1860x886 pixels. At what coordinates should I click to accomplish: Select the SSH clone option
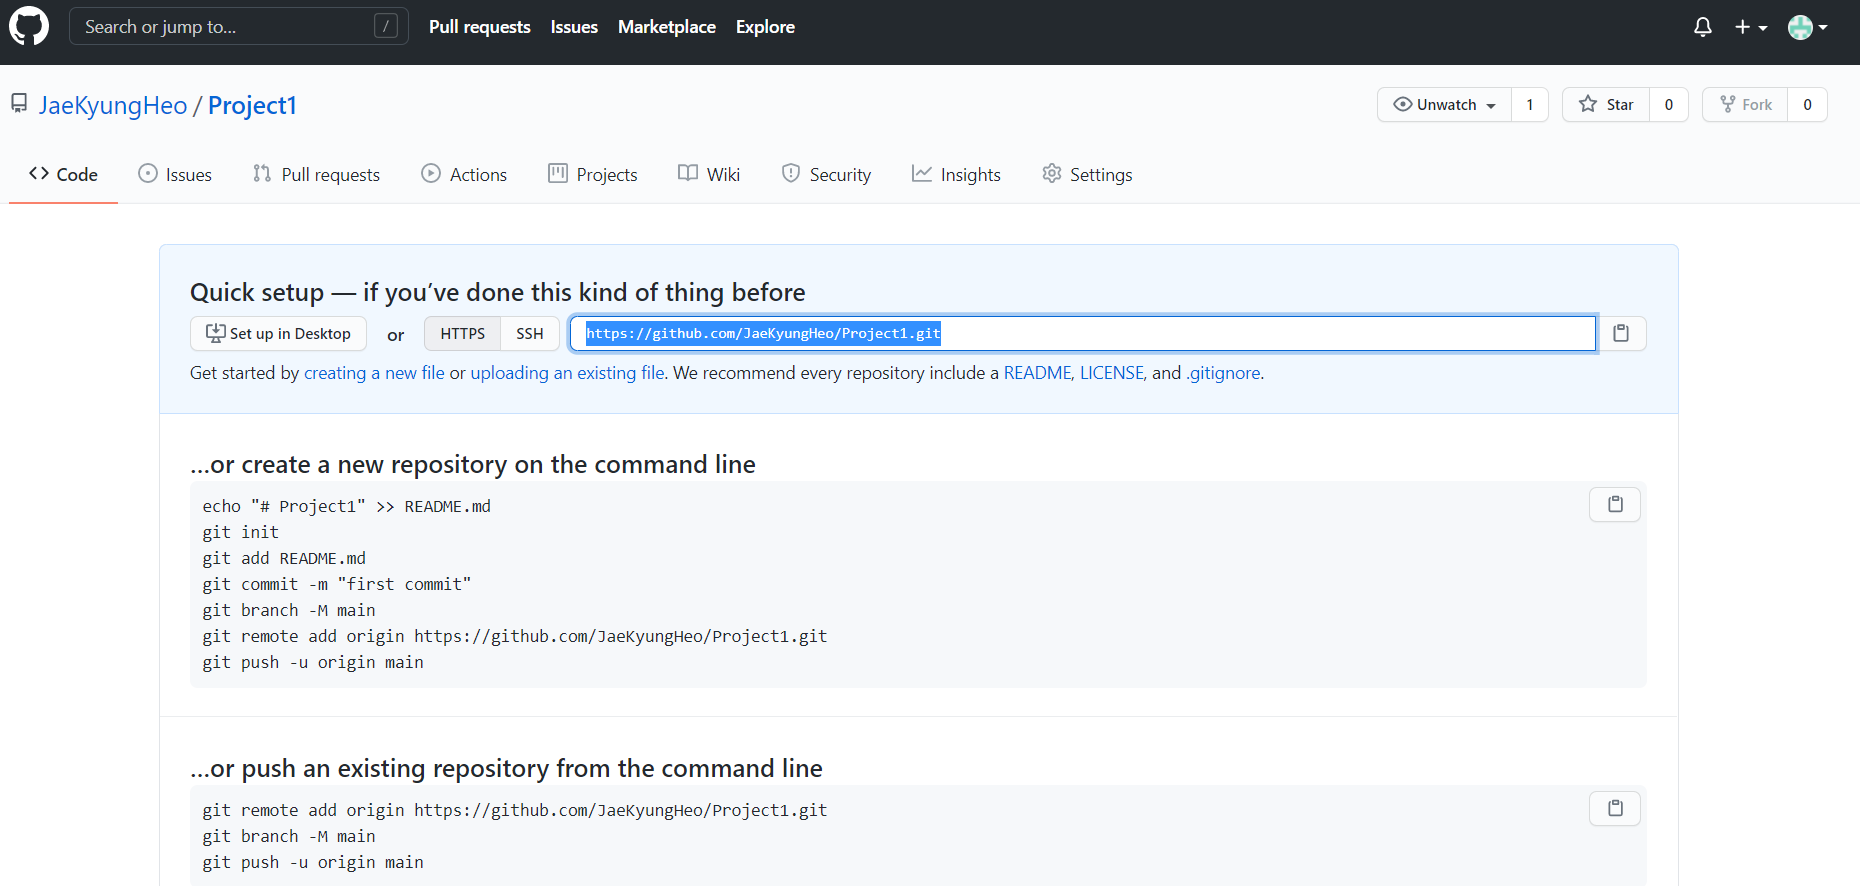click(530, 333)
